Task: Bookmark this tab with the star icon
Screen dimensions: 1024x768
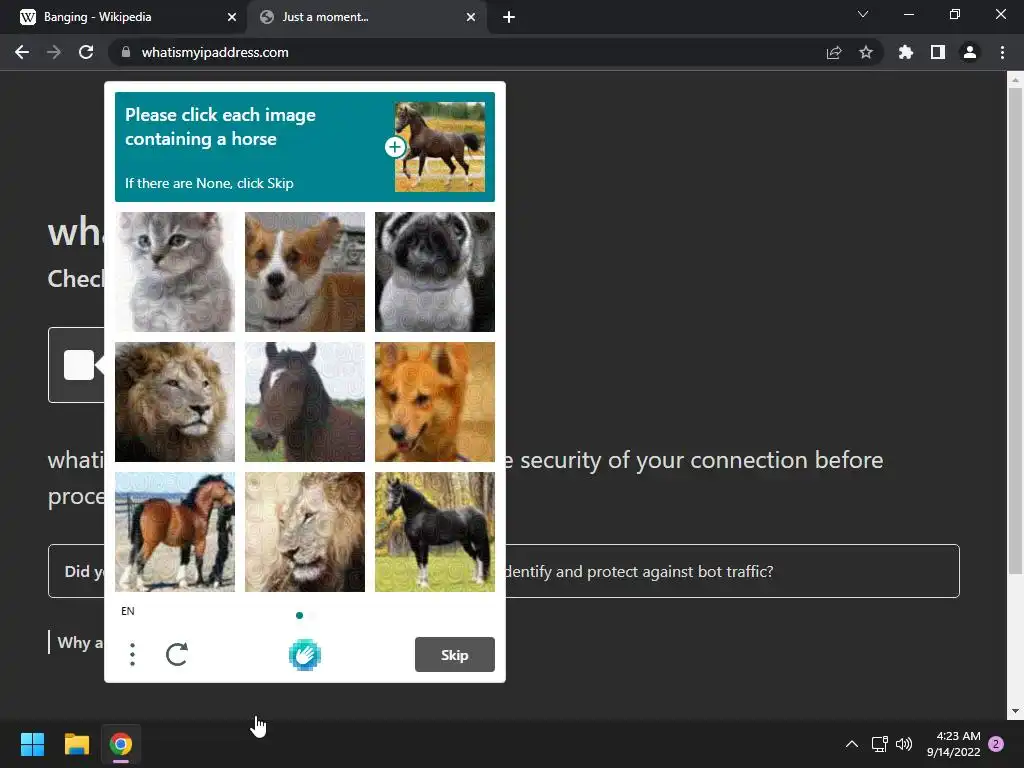Action: 866,52
